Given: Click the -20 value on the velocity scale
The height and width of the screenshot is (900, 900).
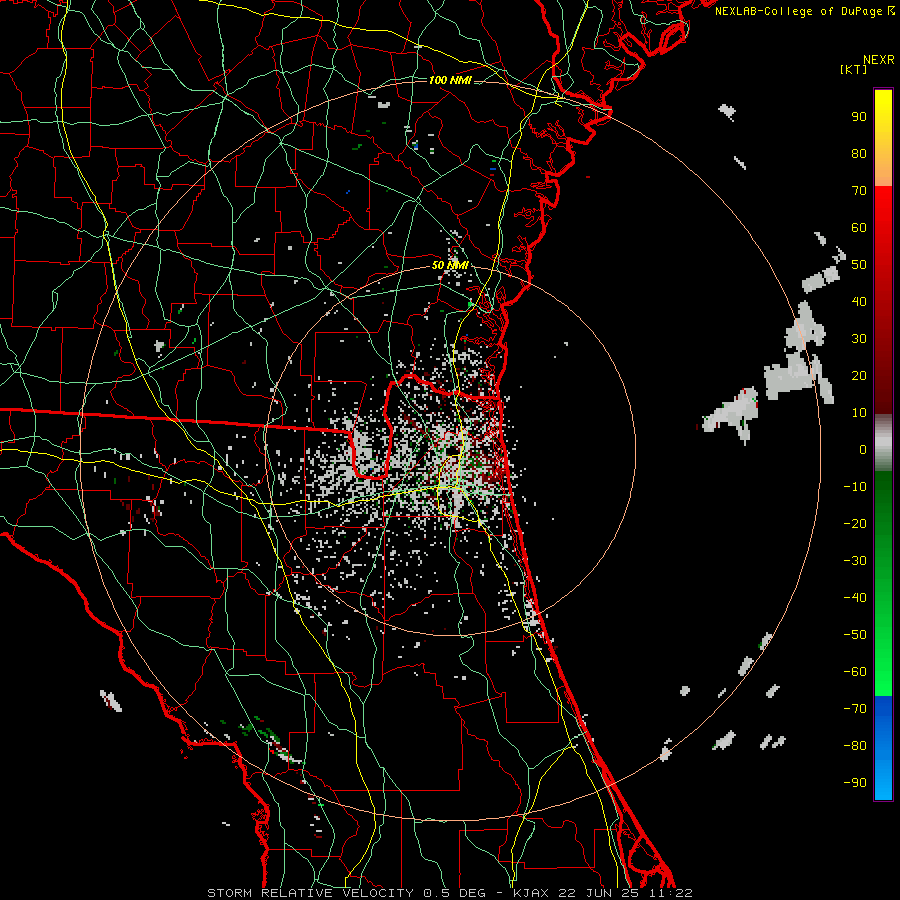Looking at the screenshot, I should [x=855, y=523].
